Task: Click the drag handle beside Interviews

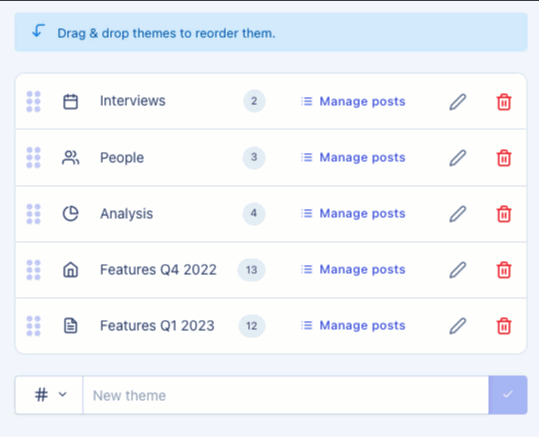Action: (33, 101)
